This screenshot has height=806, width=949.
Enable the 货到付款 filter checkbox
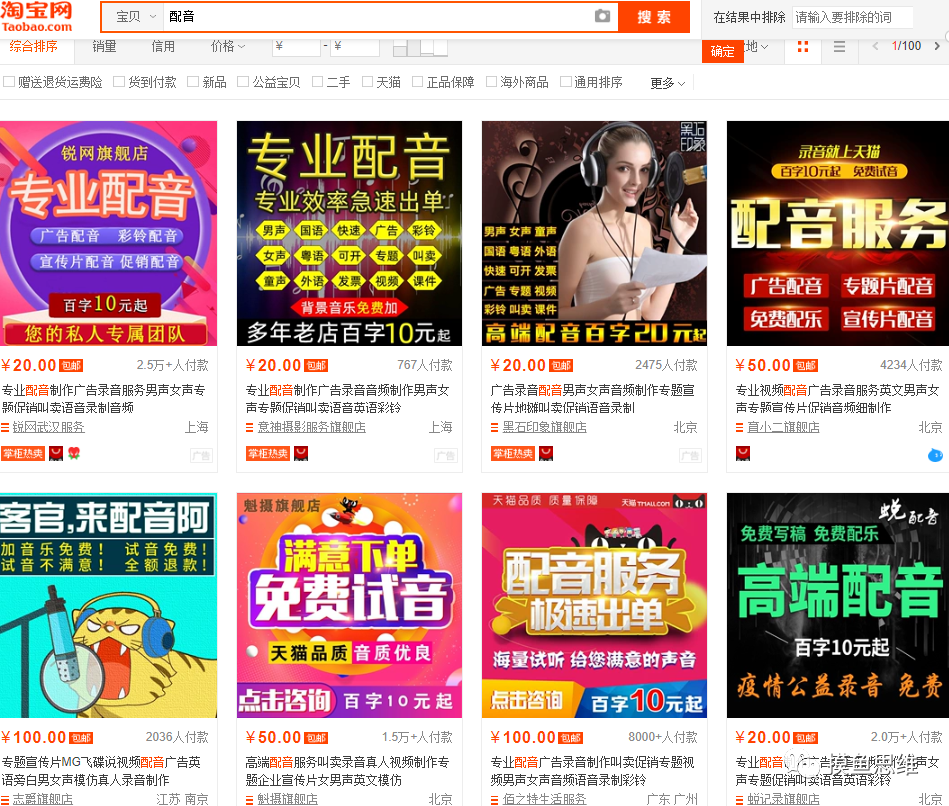(x=119, y=82)
